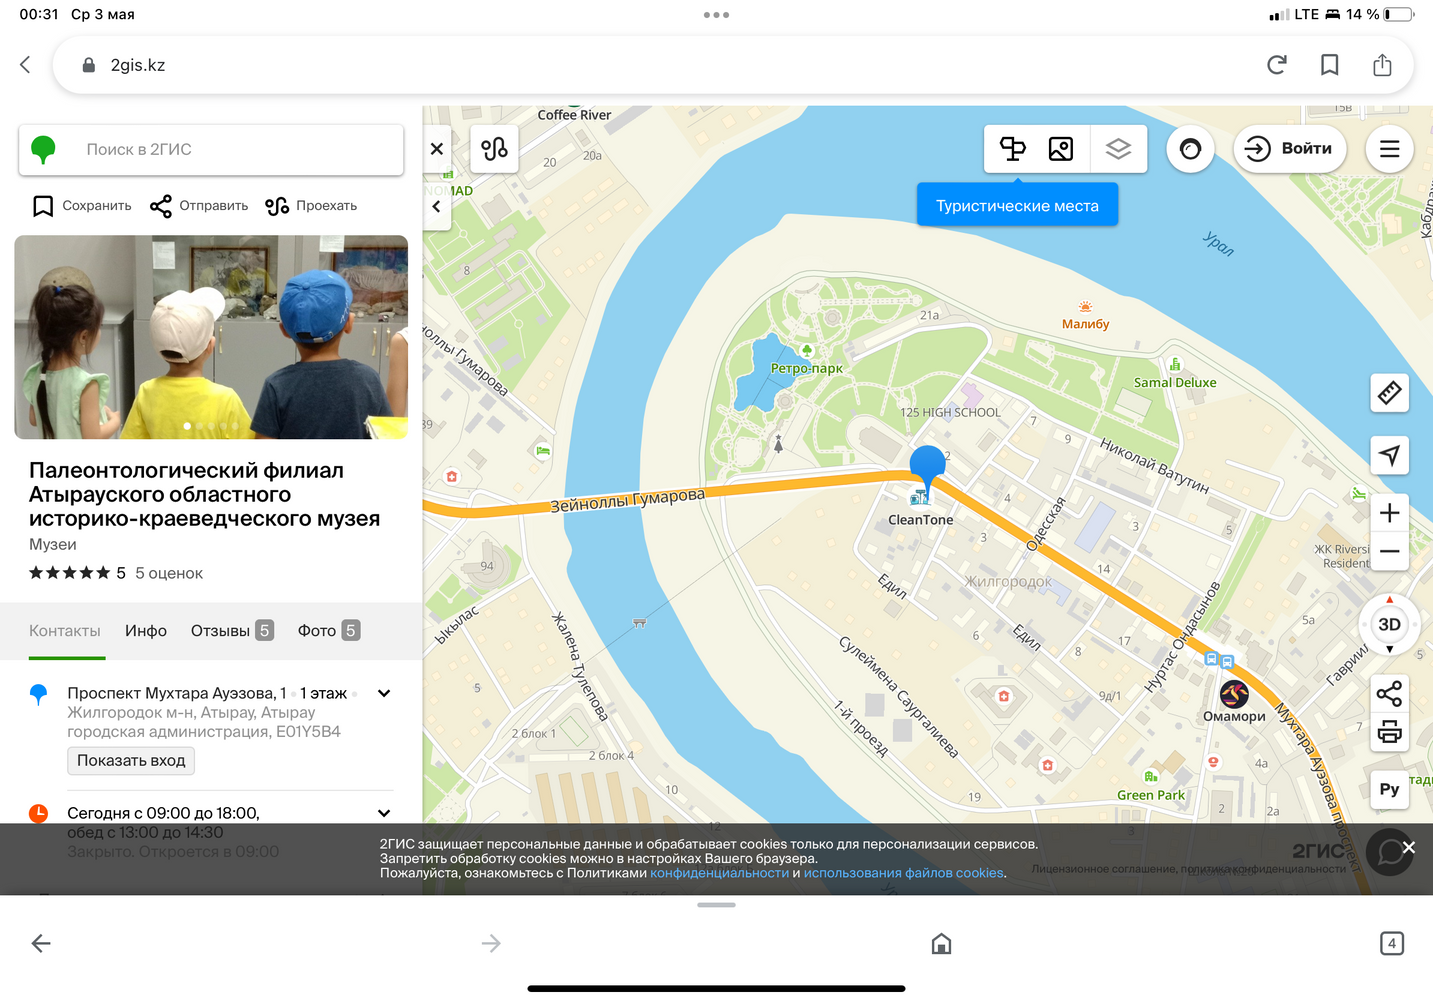The width and height of the screenshot is (1433, 1001).
Task: Bookmark the page in browser toolbar
Action: 1330,65
